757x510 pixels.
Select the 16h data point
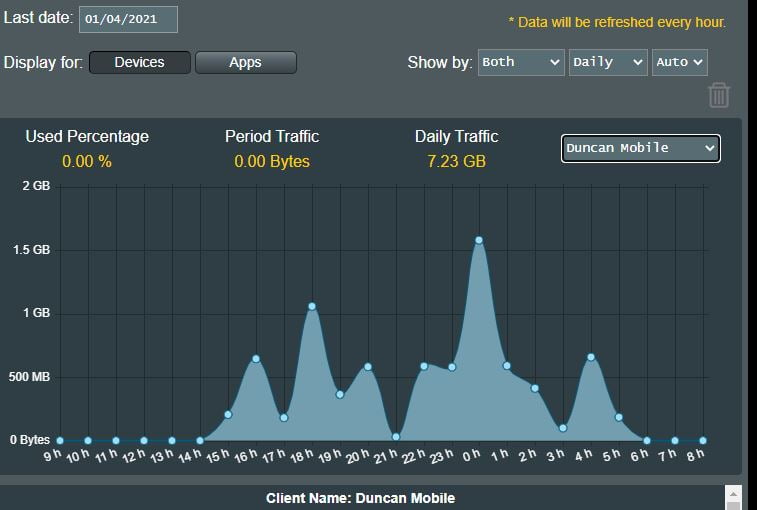click(x=256, y=358)
